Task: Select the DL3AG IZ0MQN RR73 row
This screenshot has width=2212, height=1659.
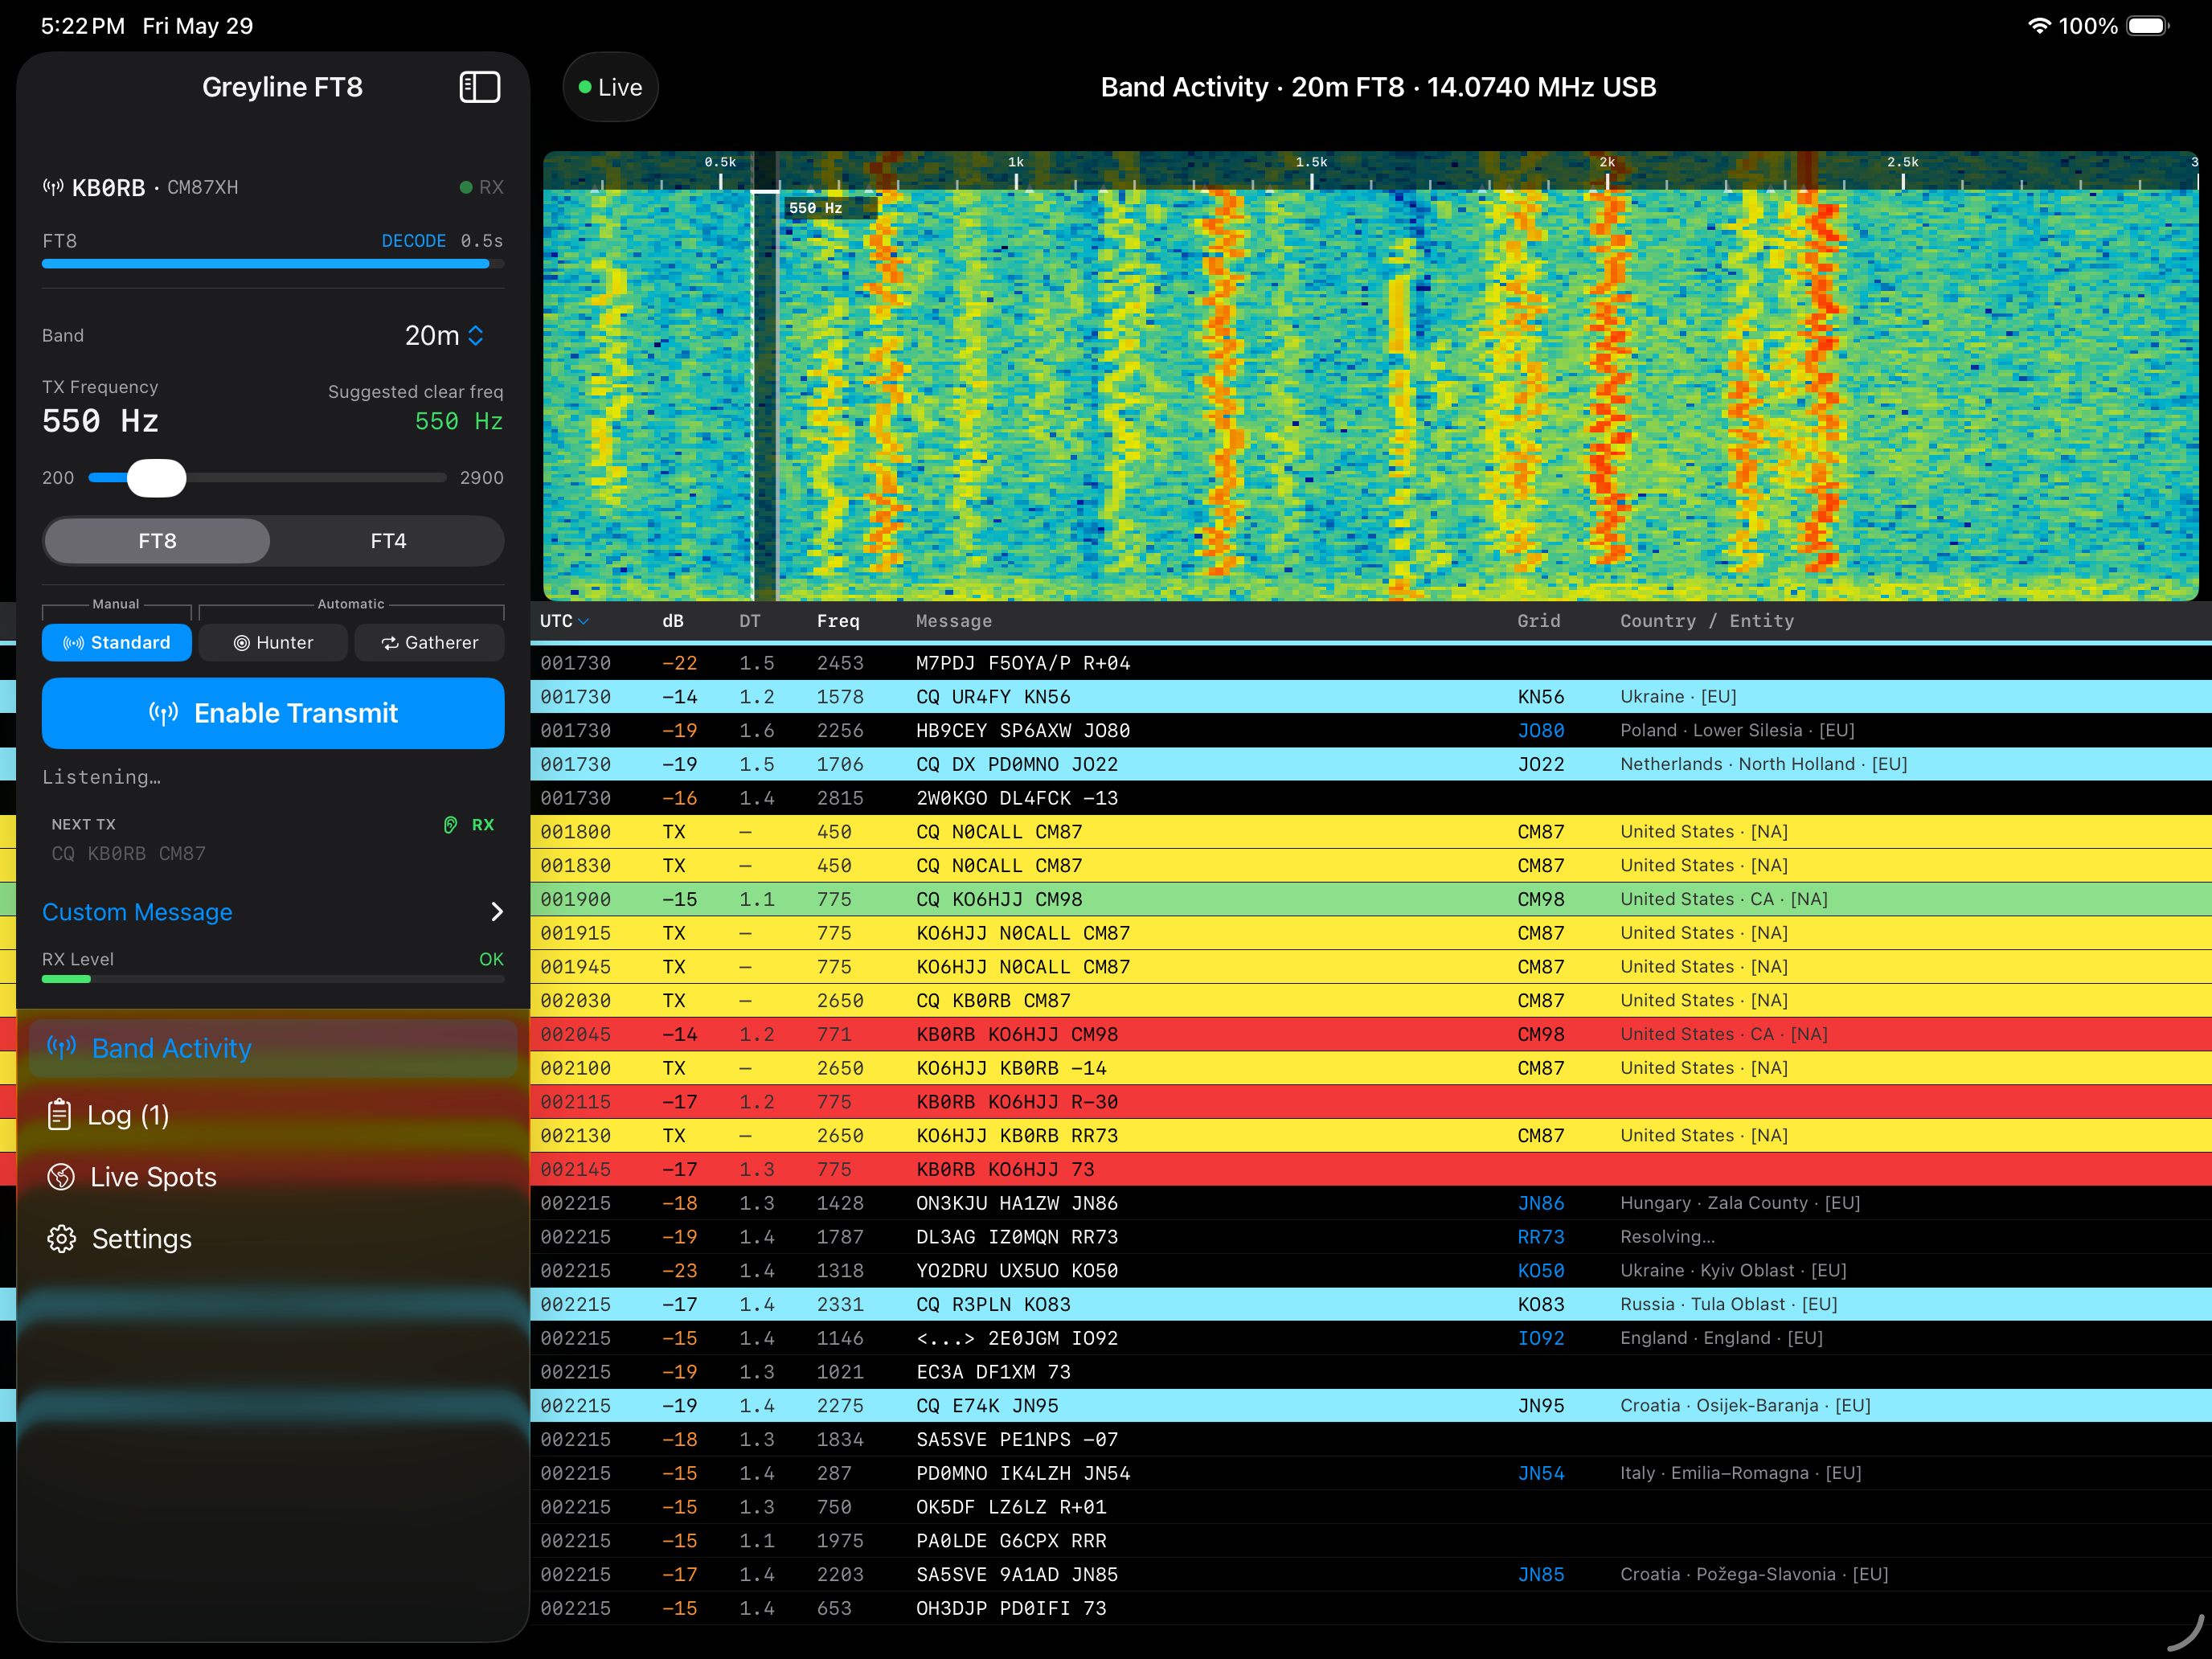Action: [1370, 1237]
